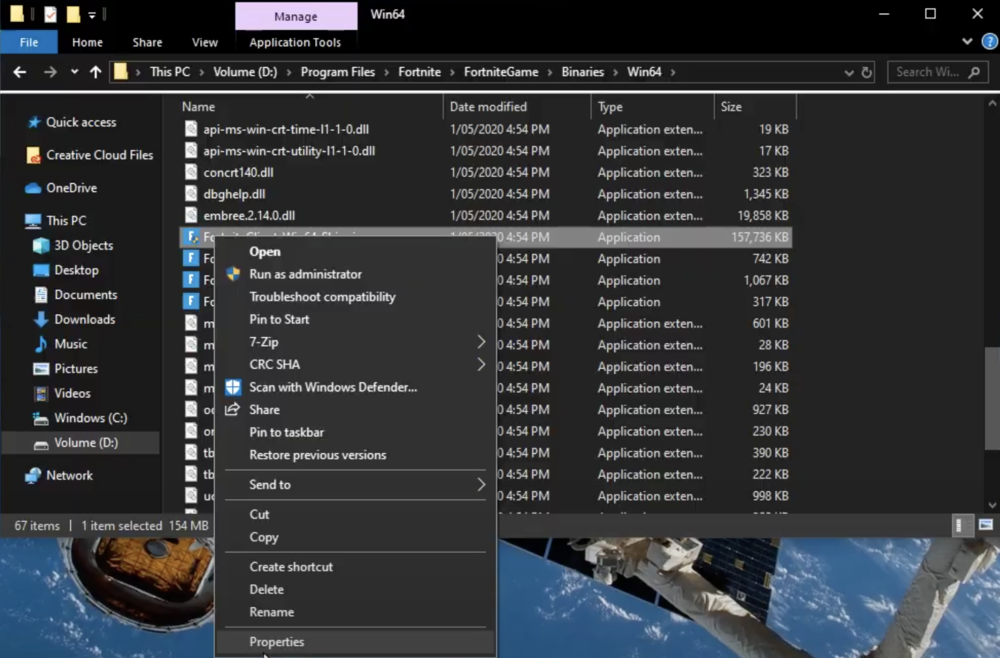Viewport: 1000px width, 658px height.
Task: Click the Up one level arrow
Action: click(x=96, y=72)
